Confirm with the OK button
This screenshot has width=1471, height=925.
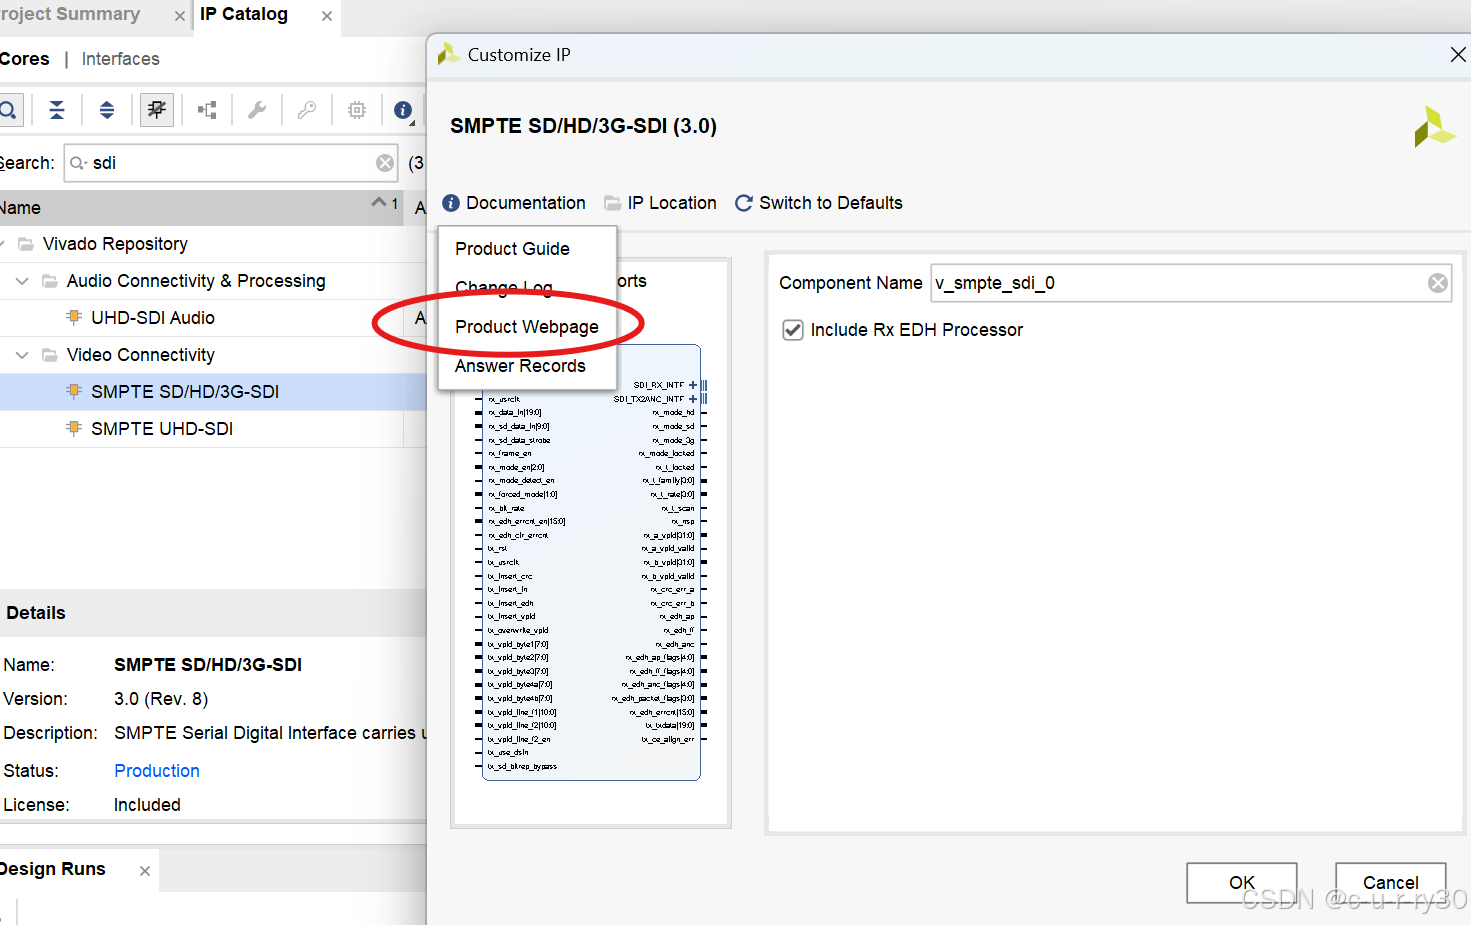[x=1242, y=882]
